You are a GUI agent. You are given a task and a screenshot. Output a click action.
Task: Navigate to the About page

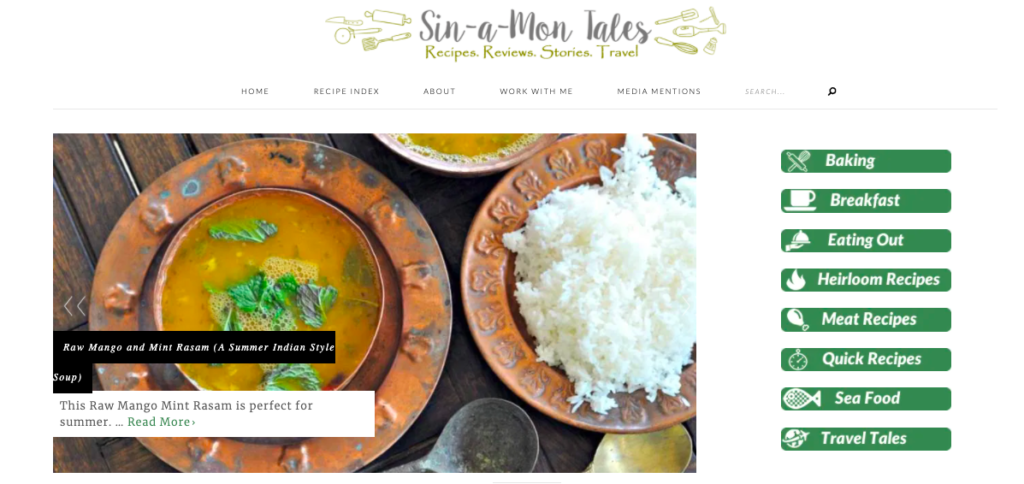point(439,91)
